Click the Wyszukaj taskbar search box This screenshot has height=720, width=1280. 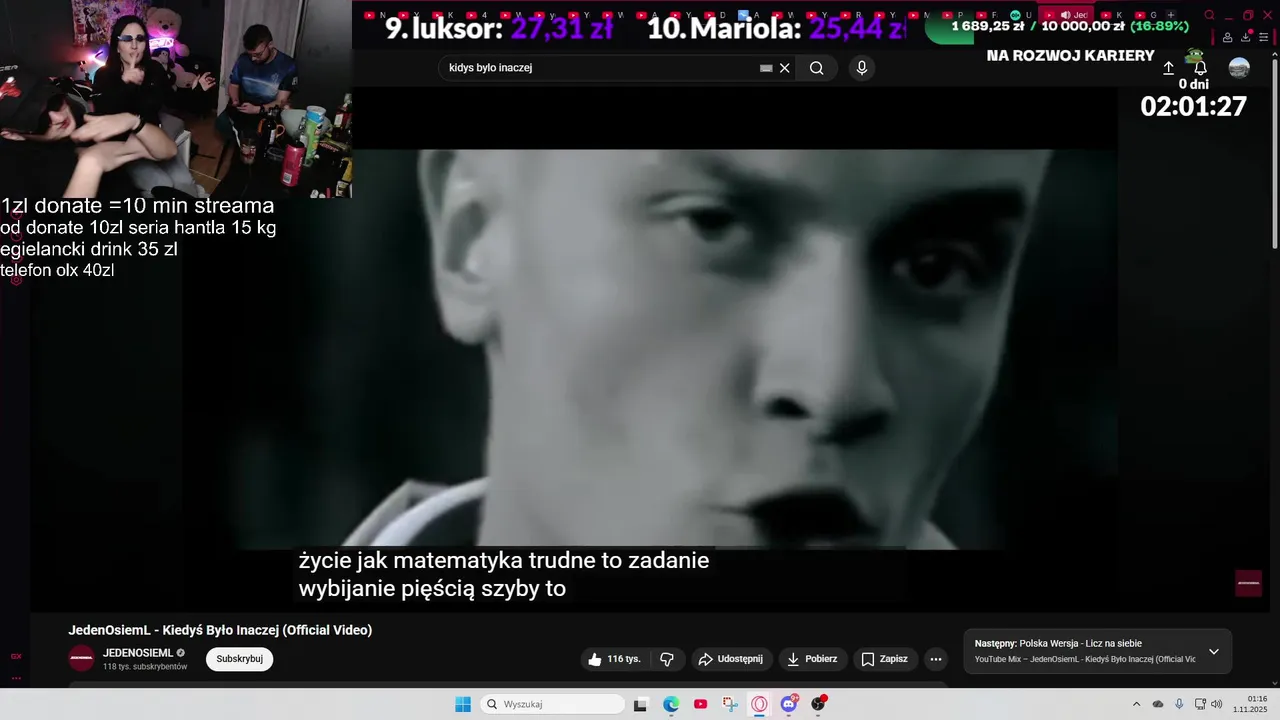(552, 704)
